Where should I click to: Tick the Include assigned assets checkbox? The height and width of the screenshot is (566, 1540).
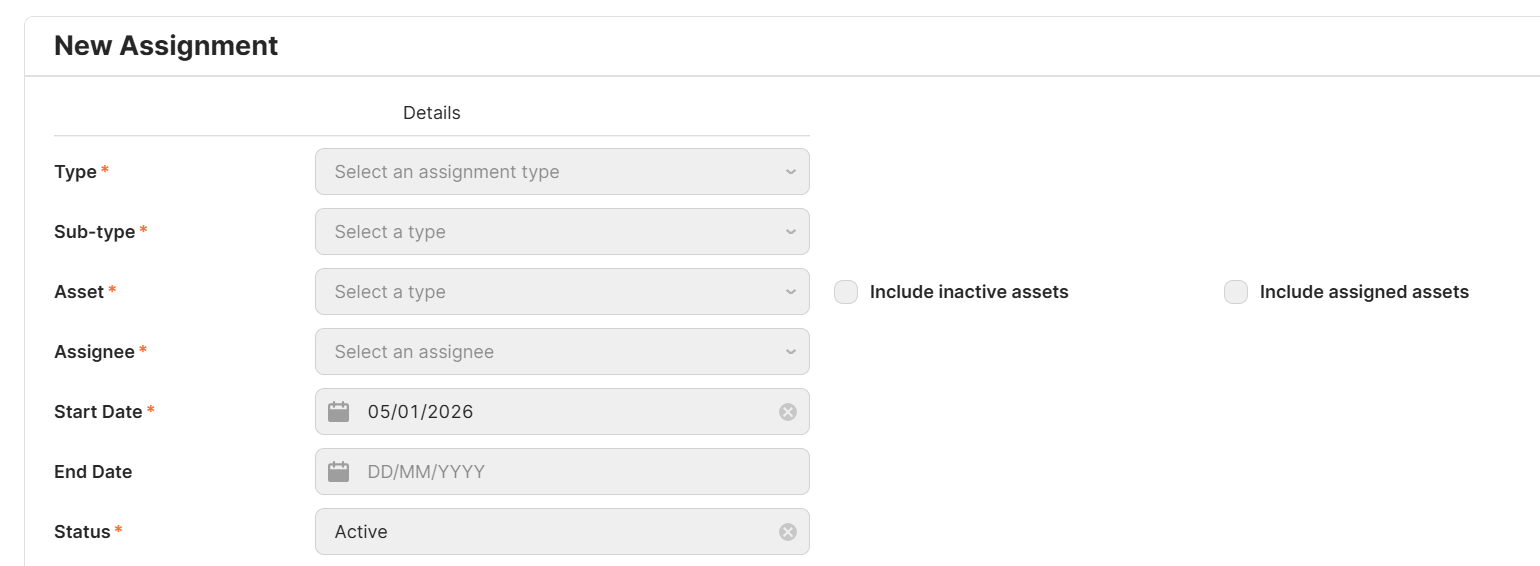click(x=1236, y=292)
